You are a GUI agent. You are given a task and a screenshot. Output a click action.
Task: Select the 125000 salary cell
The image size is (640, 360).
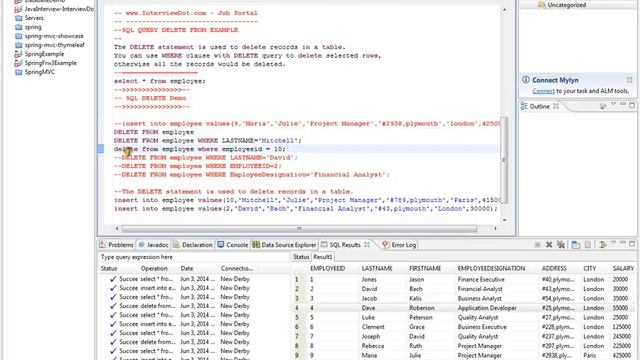[622, 327]
